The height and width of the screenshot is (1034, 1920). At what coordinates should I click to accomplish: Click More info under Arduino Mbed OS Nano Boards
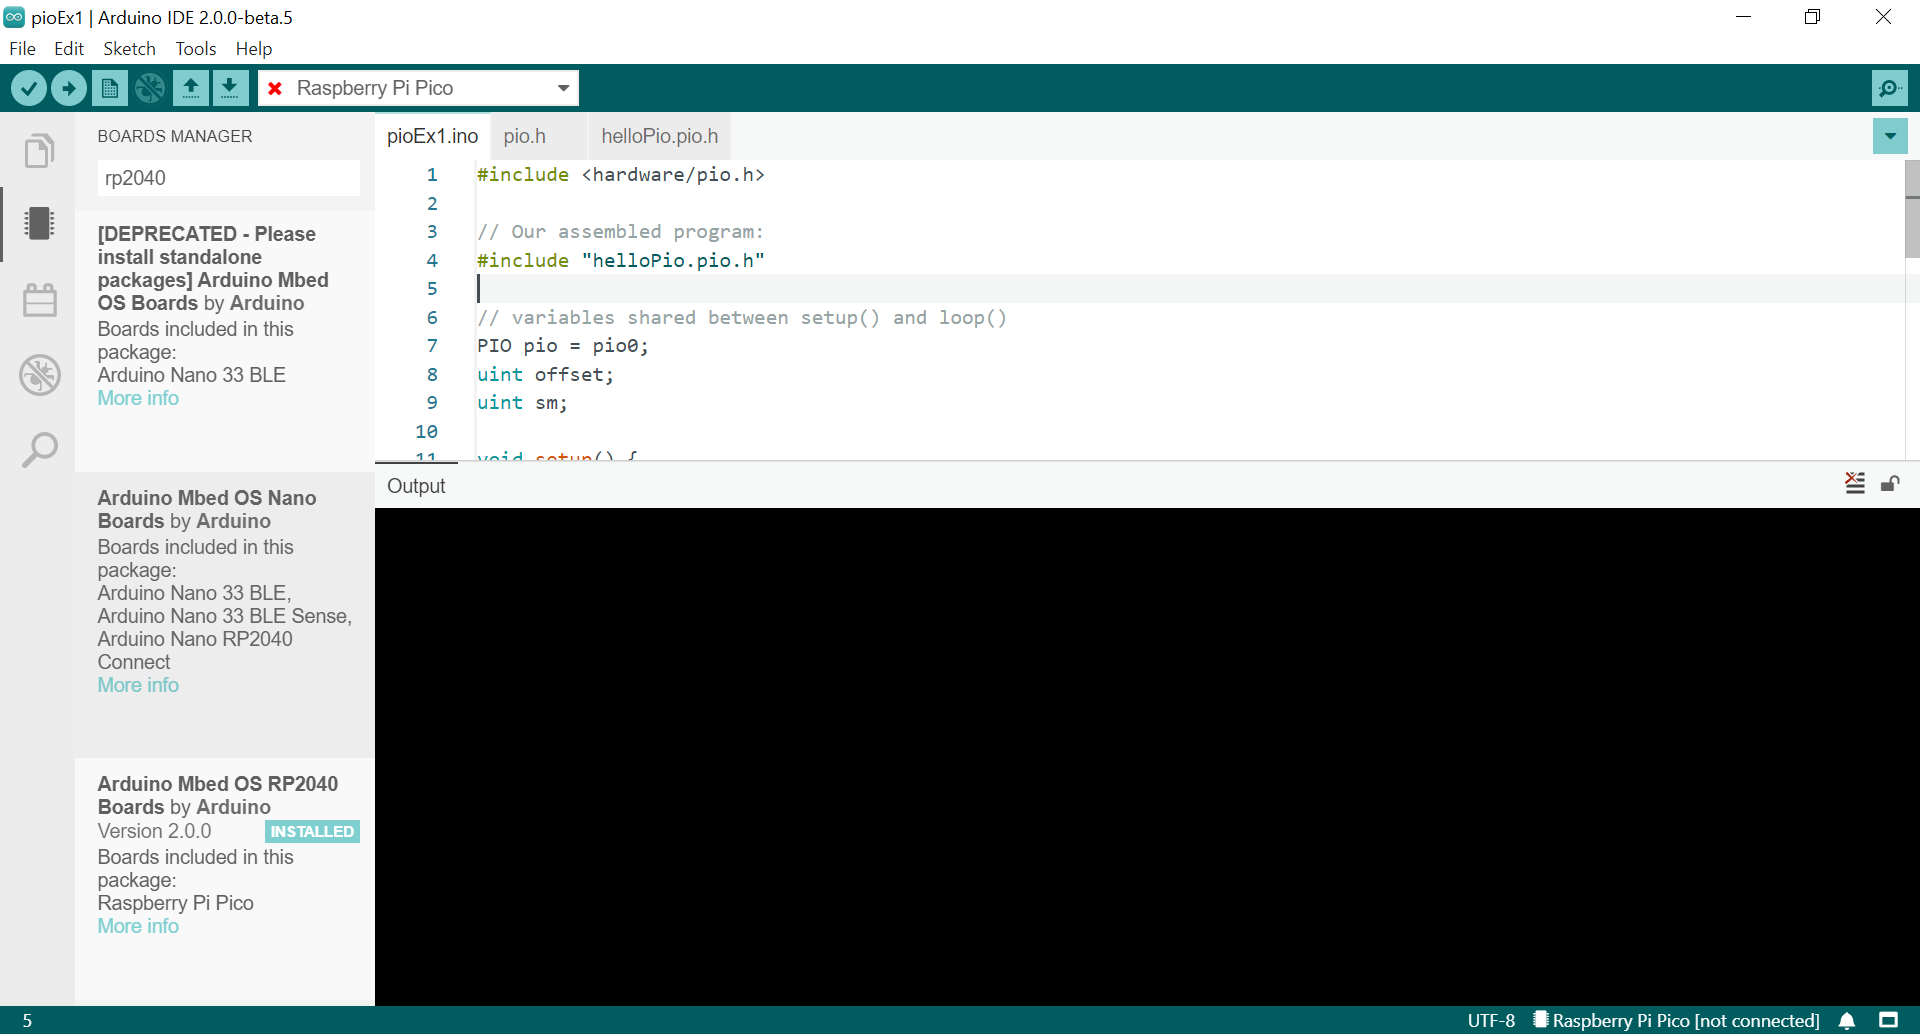pos(137,685)
